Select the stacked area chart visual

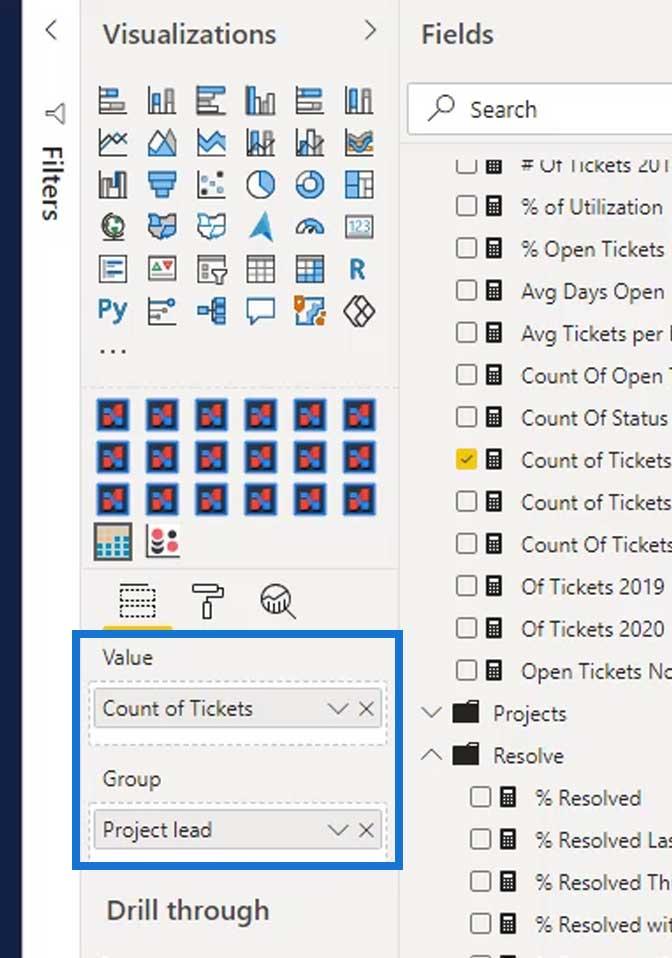pyautogui.click(x=211, y=143)
